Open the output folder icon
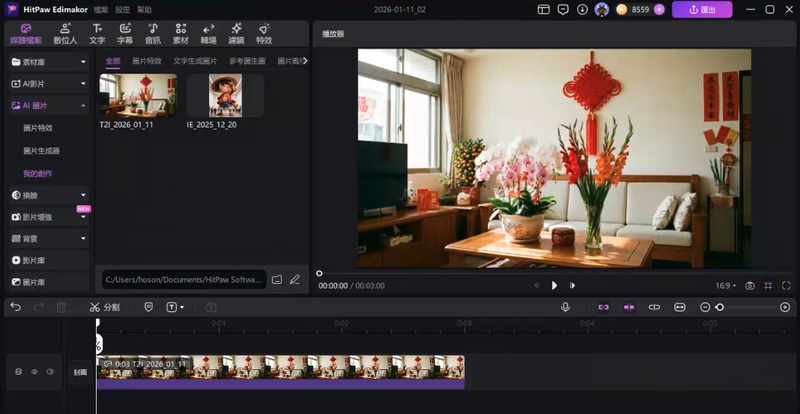This screenshot has width=800, height=414. point(277,280)
